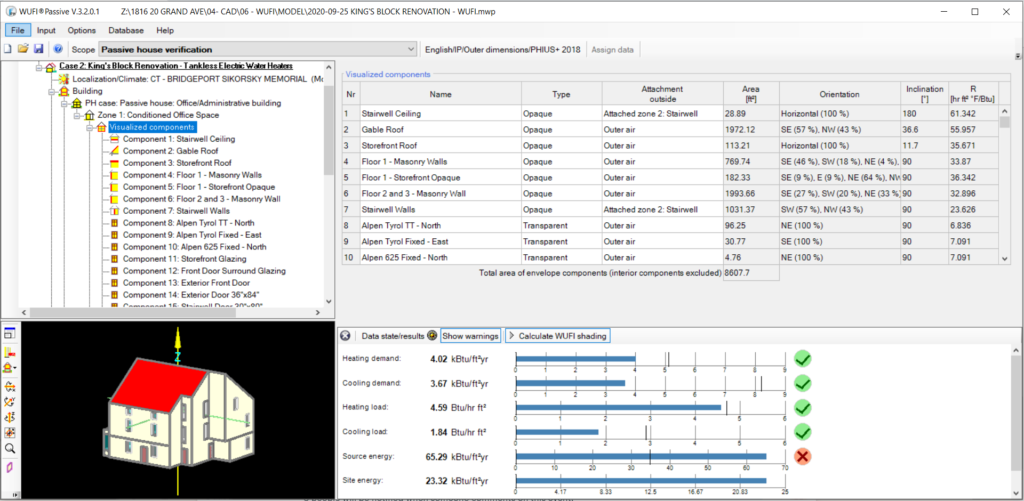Image resolution: width=1024 pixels, height=501 pixels.
Task: Open the Options menu
Action: (82, 30)
